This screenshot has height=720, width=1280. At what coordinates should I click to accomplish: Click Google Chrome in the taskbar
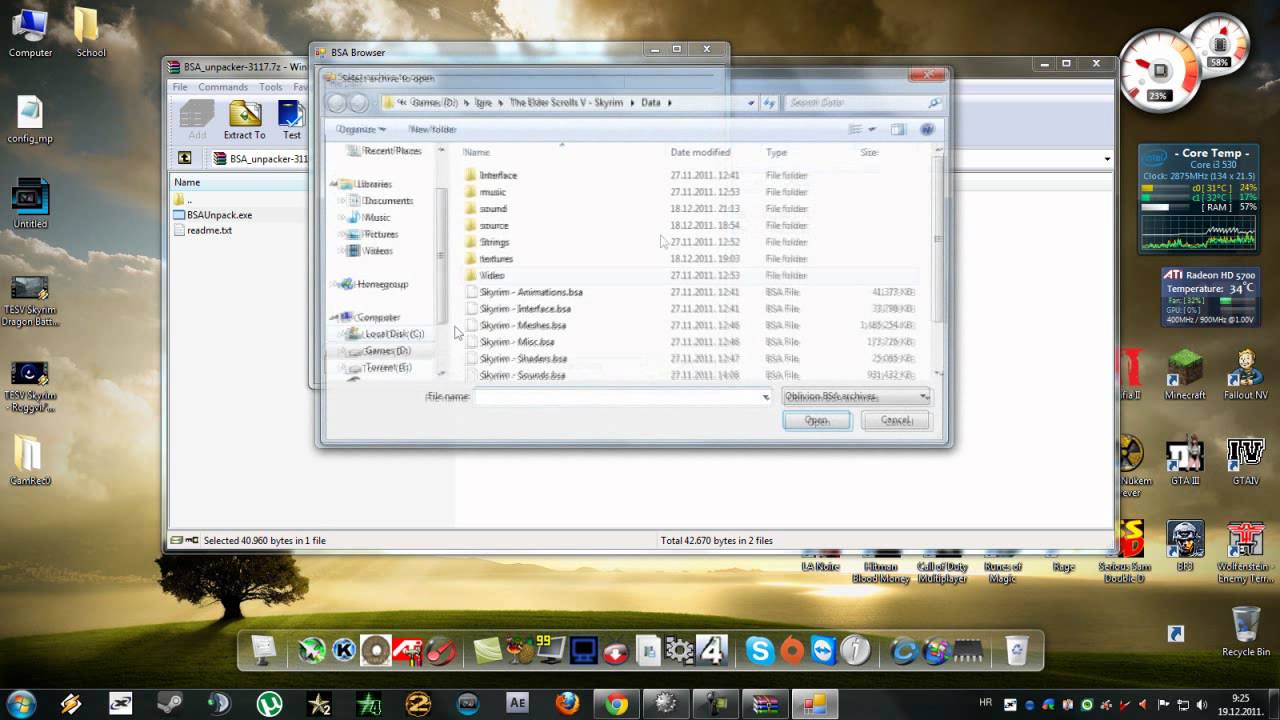(x=617, y=704)
